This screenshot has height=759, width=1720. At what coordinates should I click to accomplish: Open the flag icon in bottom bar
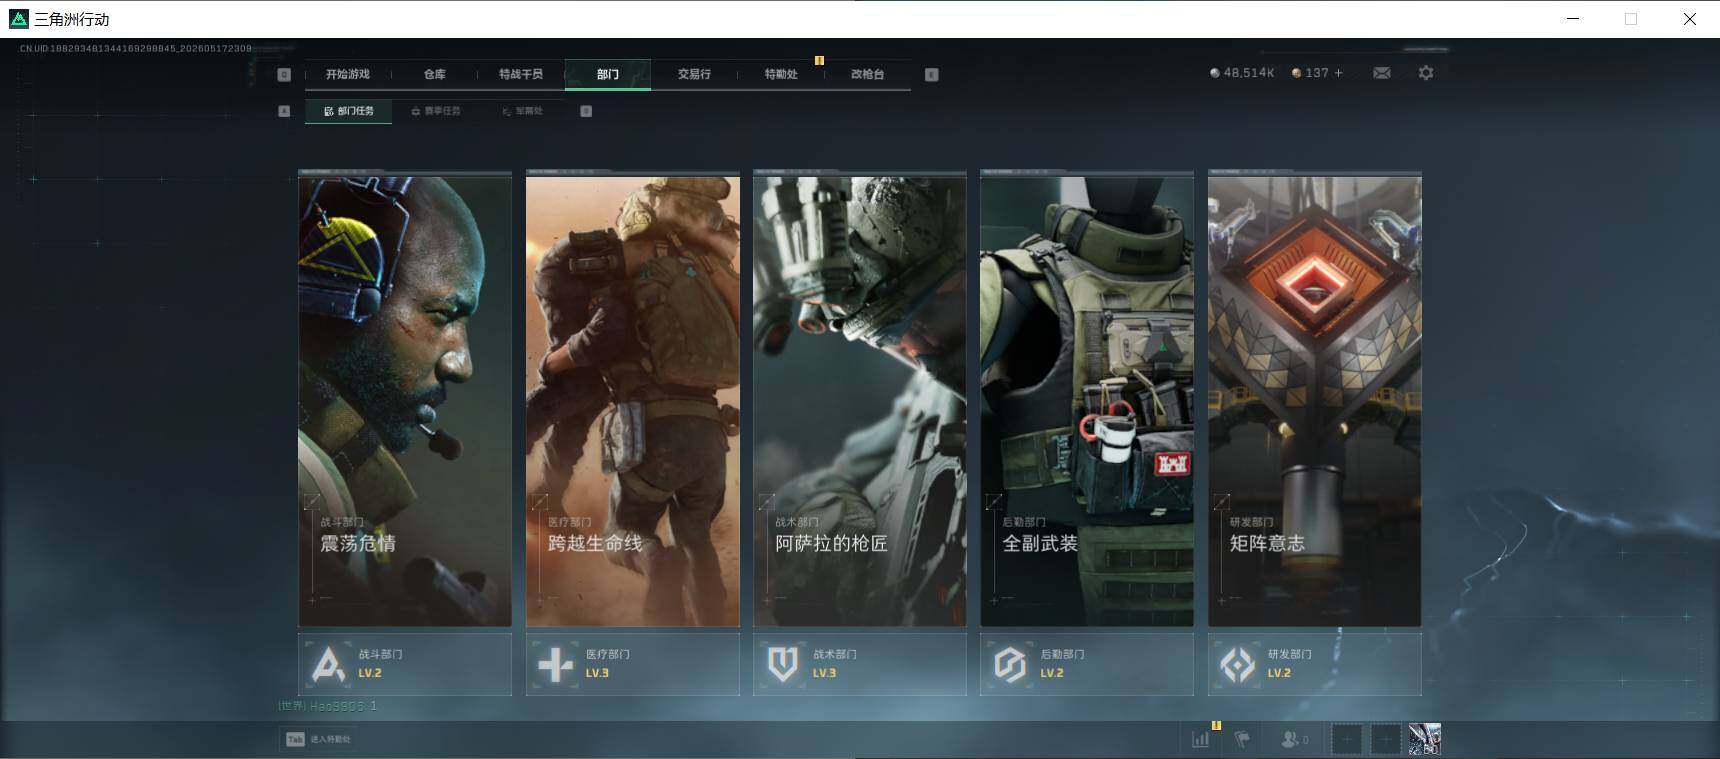1242,739
